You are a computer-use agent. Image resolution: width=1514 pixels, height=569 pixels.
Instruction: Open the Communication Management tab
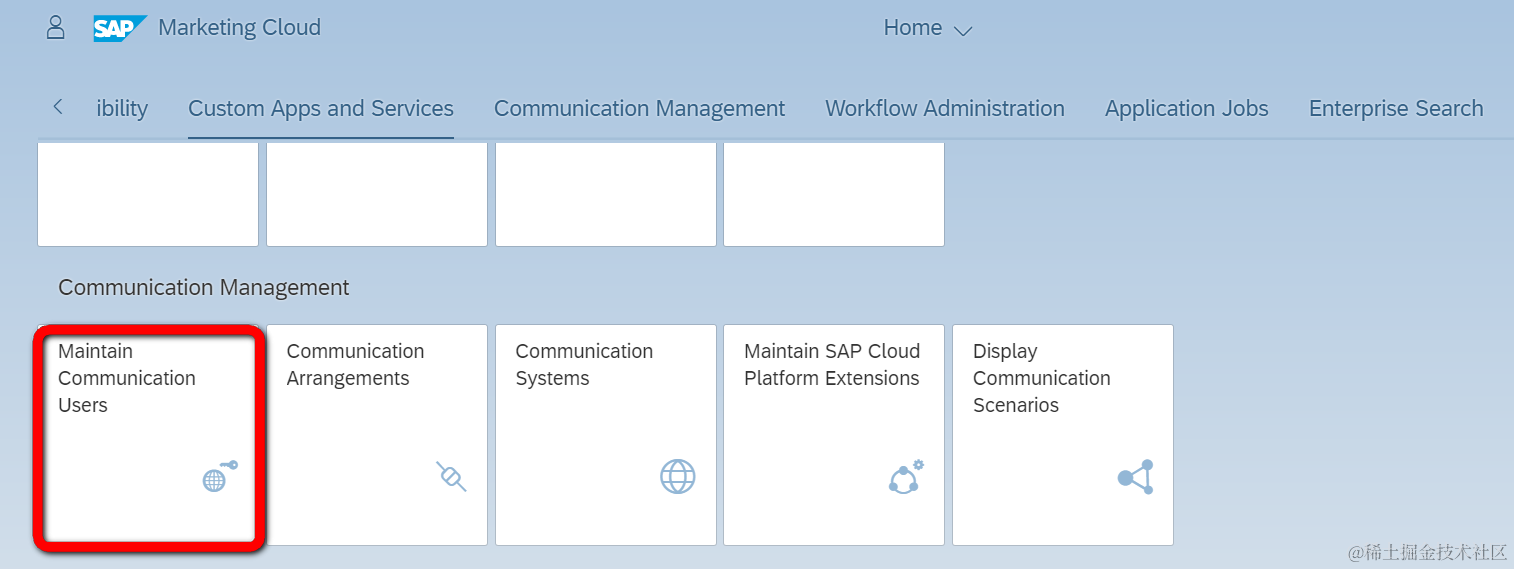(x=639, y=108)
